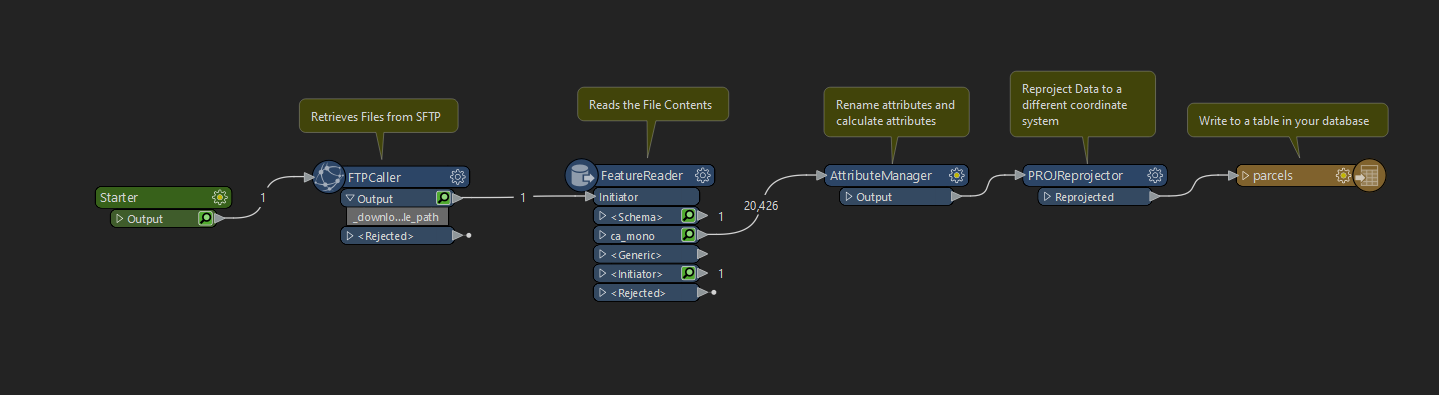Click the Starter transformer gear icon
Image resolution: width=1439 pixels, height=395 pixels.
point(219,198)
